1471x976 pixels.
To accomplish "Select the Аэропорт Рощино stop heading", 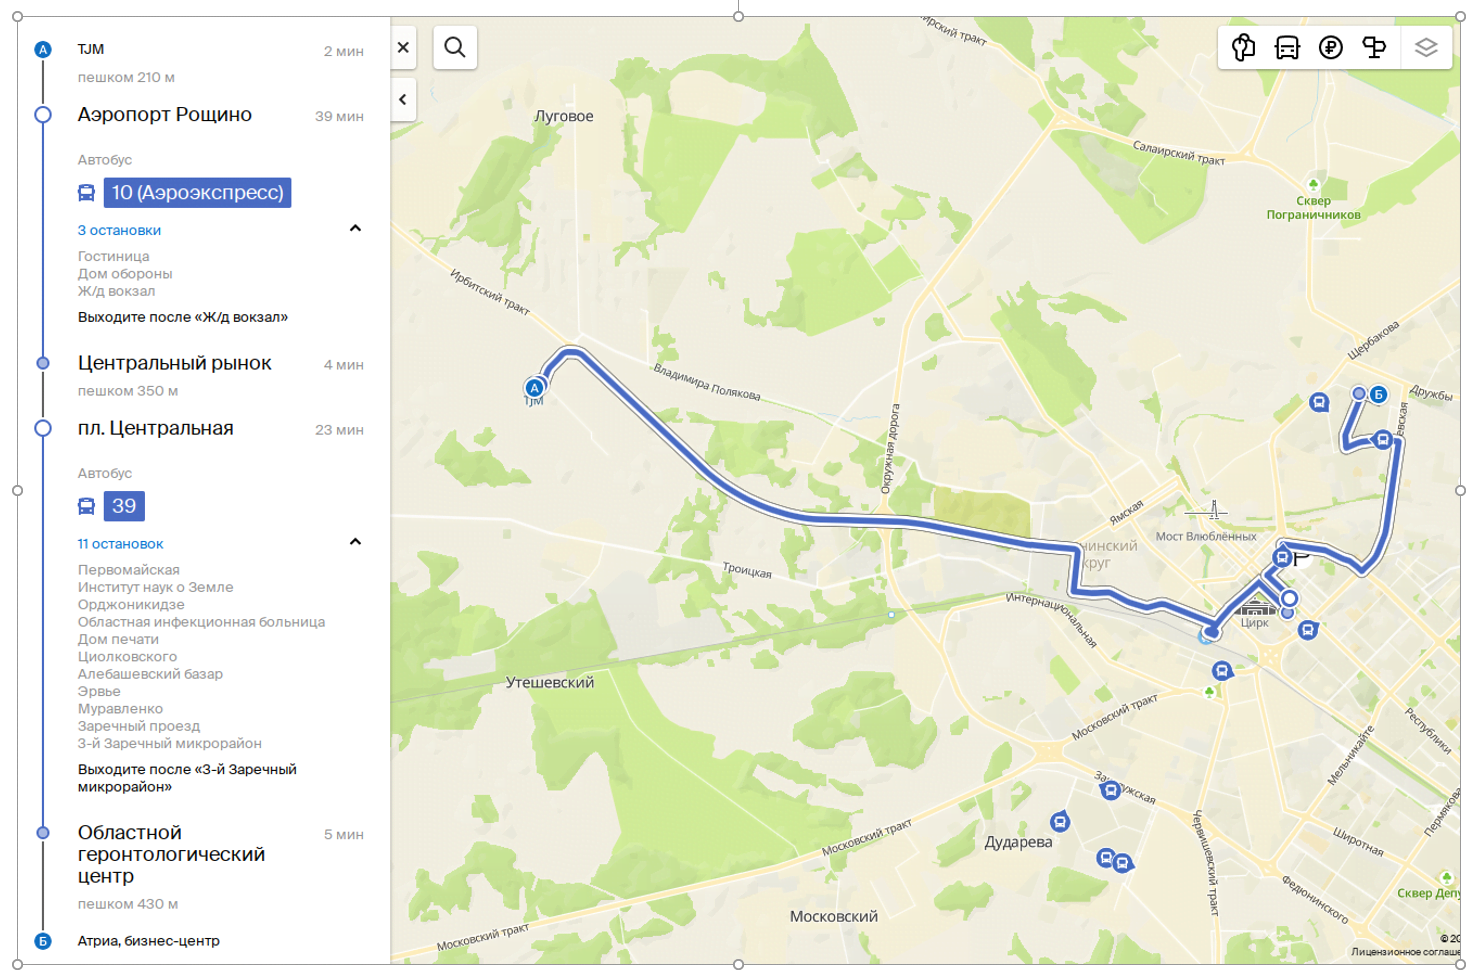I will click(165, 115).
